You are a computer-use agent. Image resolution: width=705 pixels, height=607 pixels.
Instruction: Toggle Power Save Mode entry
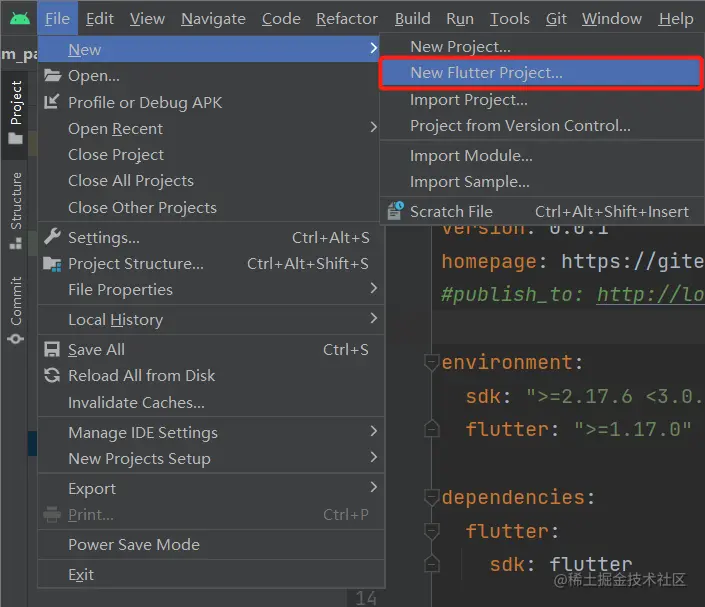211,545
